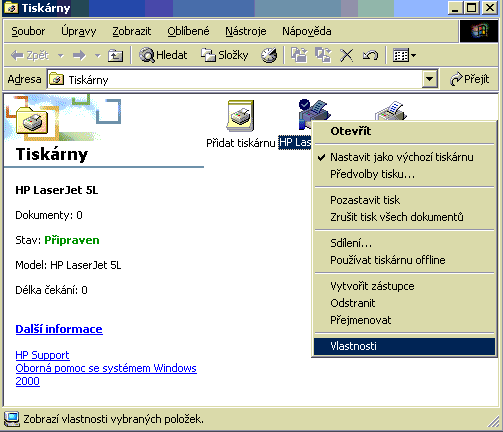Click the Přejít go button
This screenshot has height=432, width=503.
469,79
